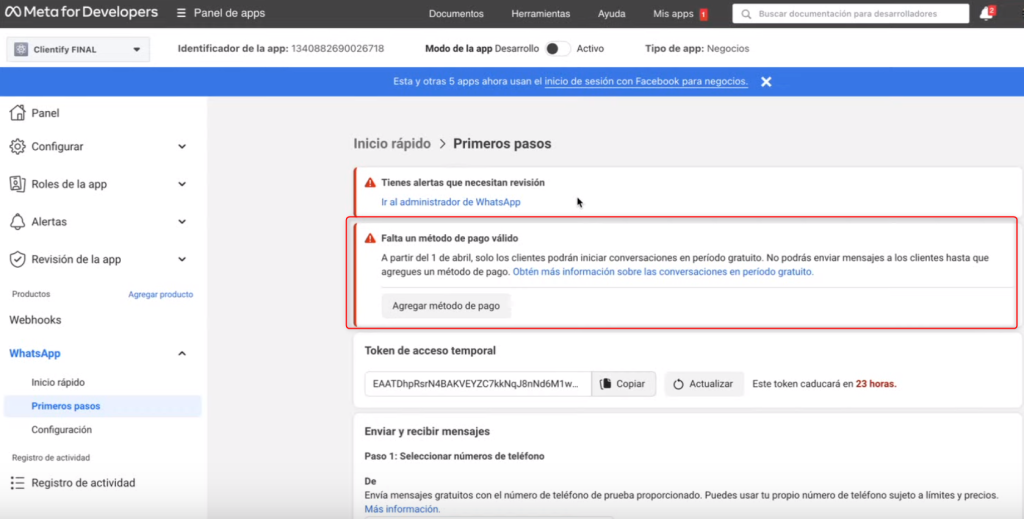
Task: Click "Paso 1: Seleccionar números de teléfono" text
Action: coord(454,456)
